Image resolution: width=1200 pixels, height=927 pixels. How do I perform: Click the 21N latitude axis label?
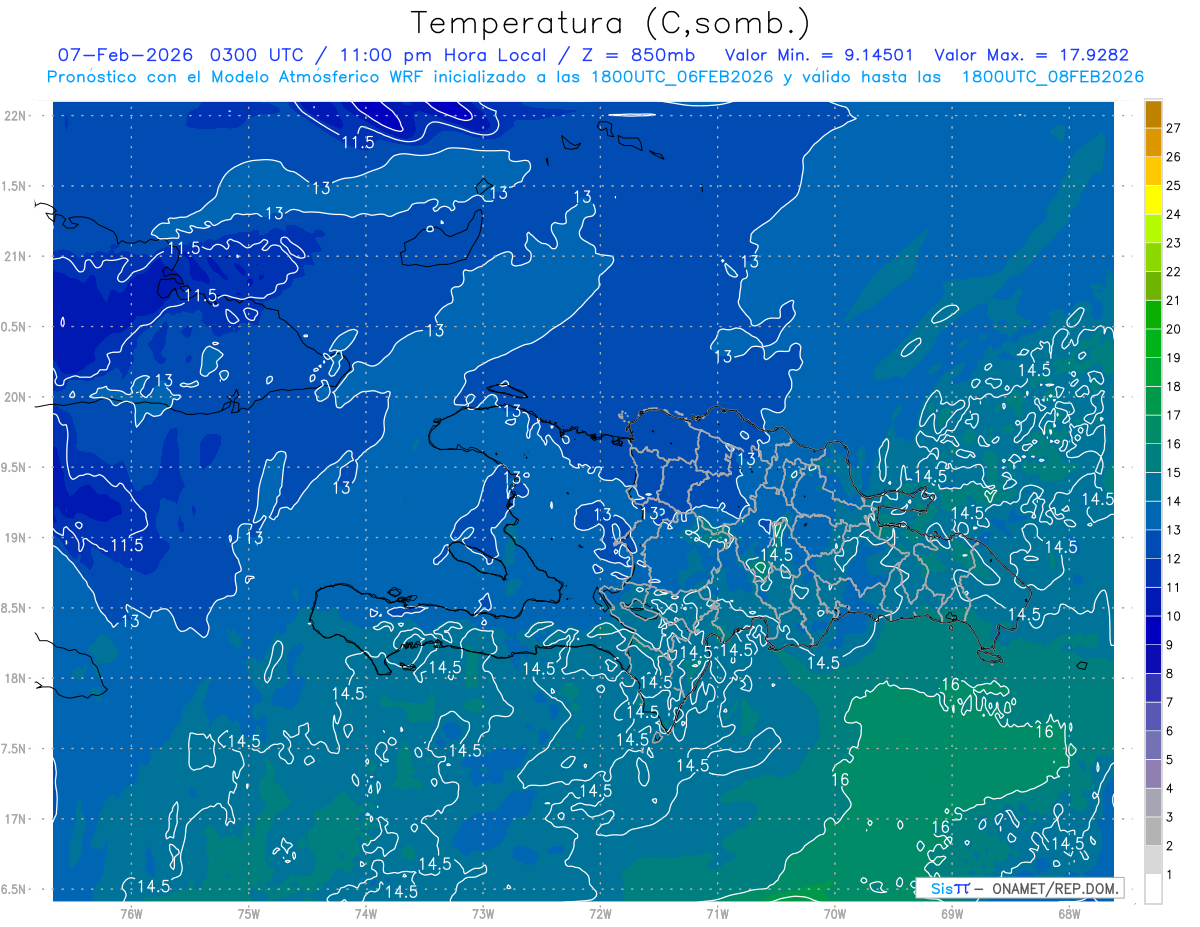(16, 256)
